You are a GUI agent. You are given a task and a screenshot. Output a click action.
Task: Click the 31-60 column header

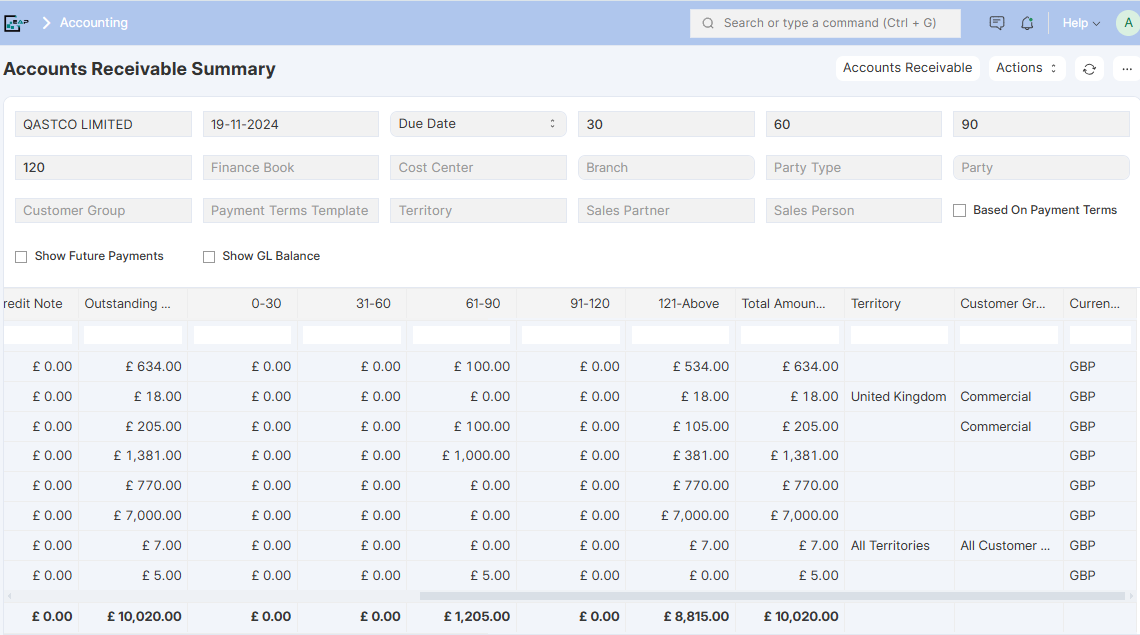(x=352, y=304)
